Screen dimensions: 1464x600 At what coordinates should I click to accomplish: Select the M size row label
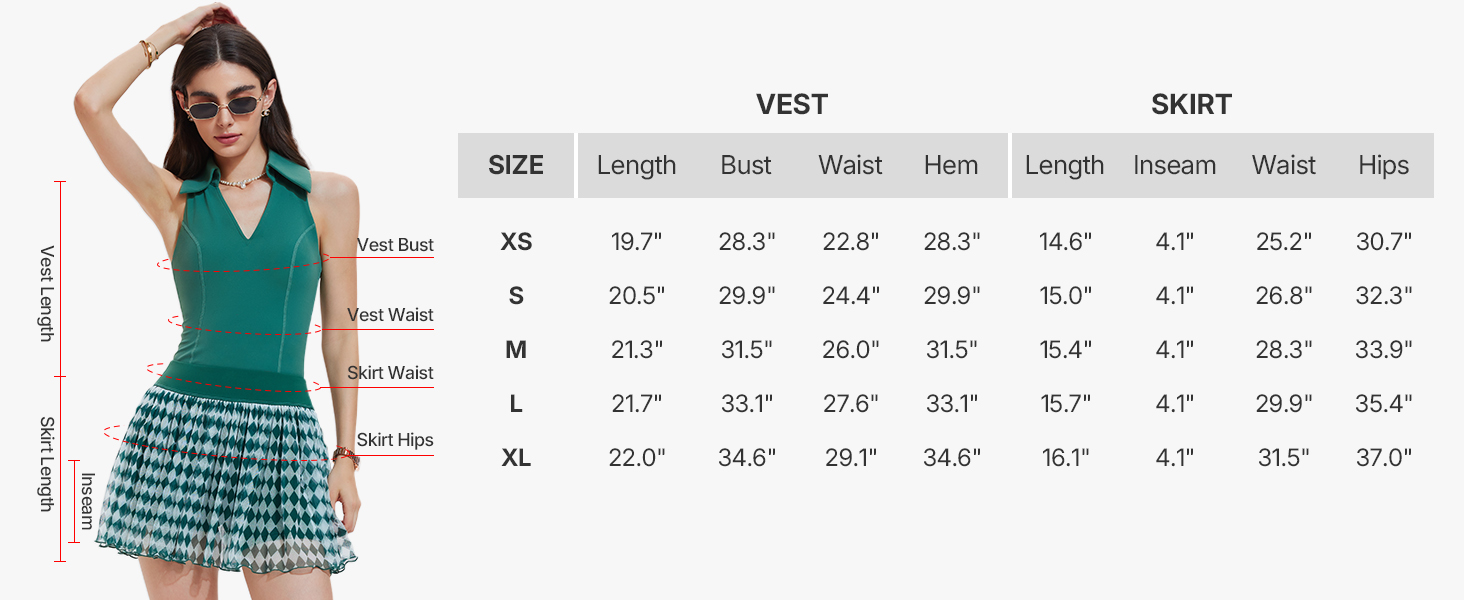516,350
